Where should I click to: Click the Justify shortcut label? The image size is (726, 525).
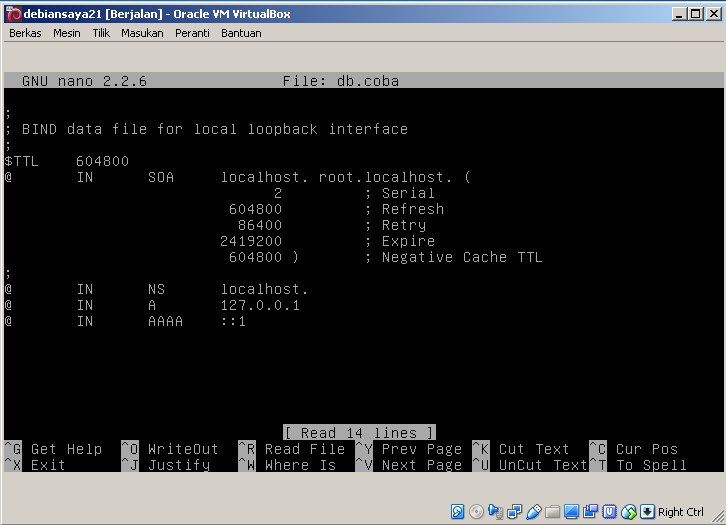(x=179, y=465)
